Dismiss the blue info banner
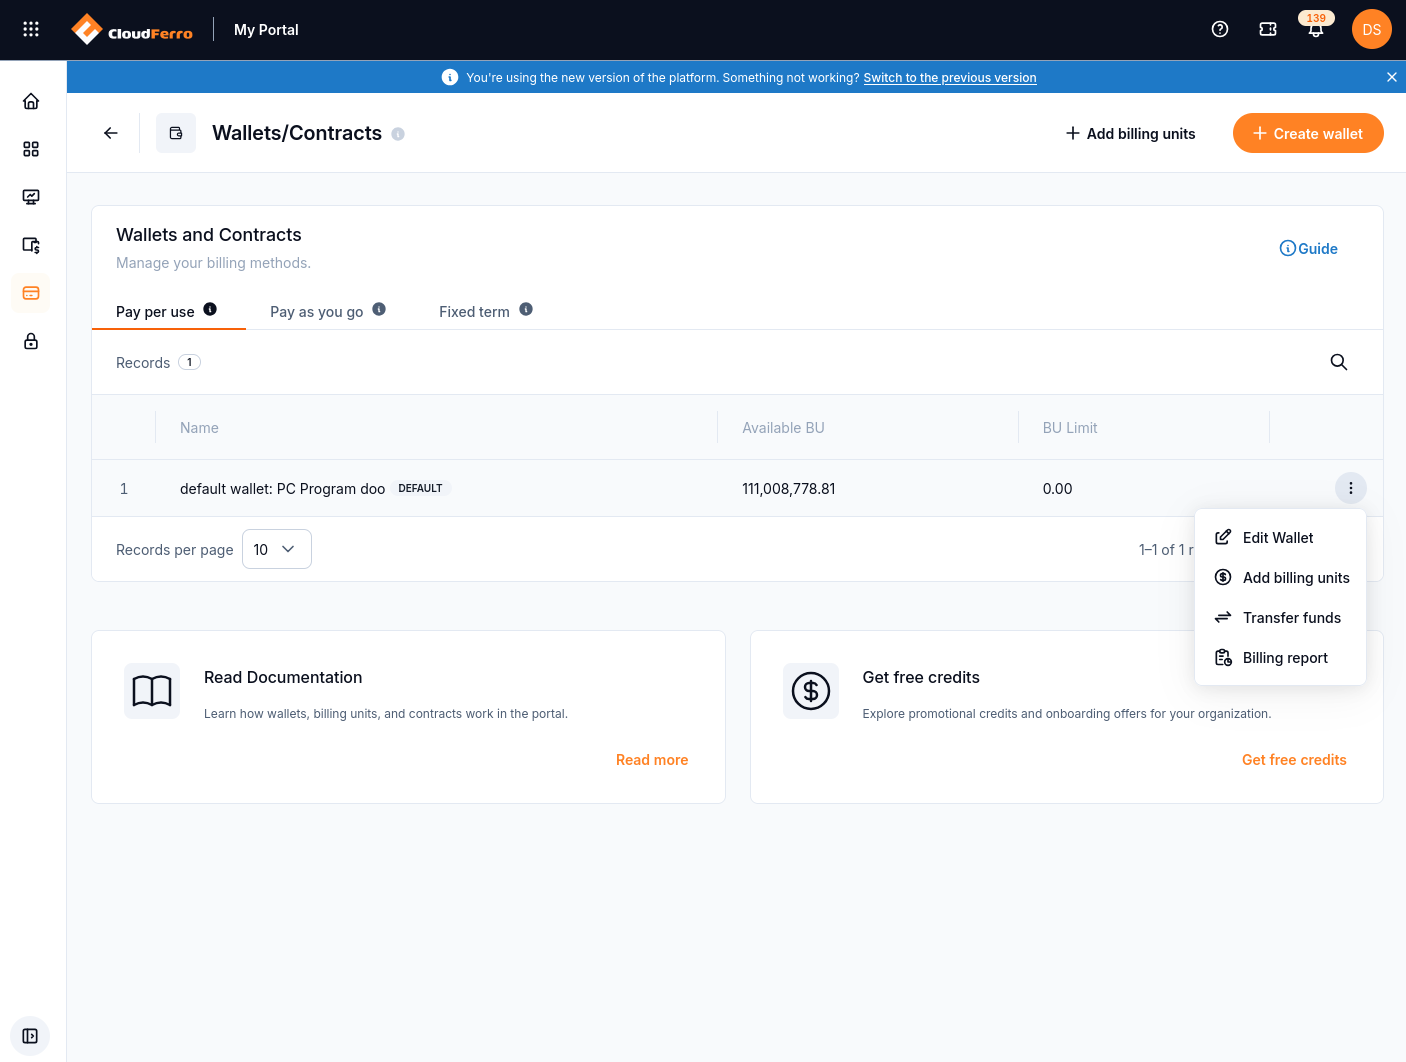Viewport: 1406px width, 1062px height. [1392, 77]
